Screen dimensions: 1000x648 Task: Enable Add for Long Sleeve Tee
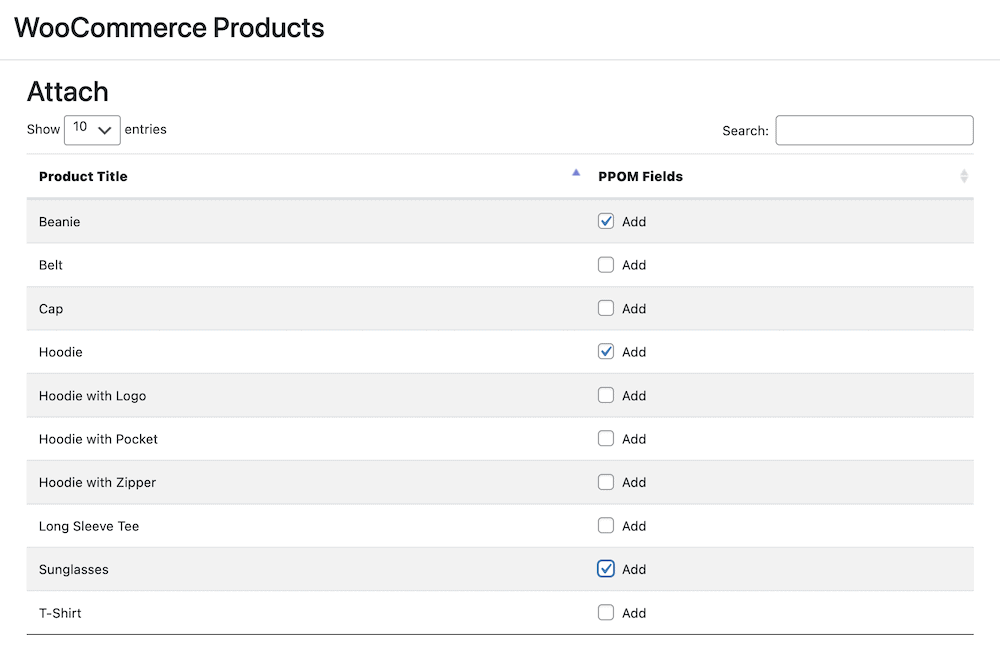[606, 525]
